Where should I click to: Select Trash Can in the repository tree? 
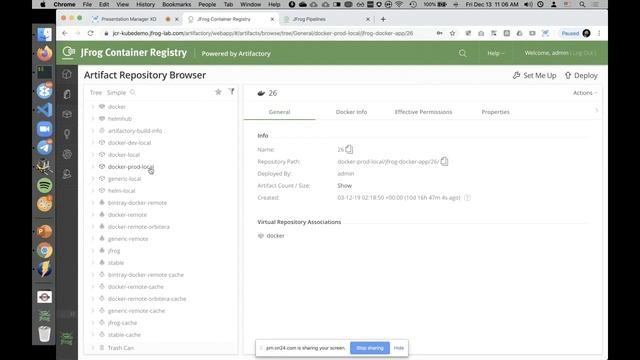point(120,348)
